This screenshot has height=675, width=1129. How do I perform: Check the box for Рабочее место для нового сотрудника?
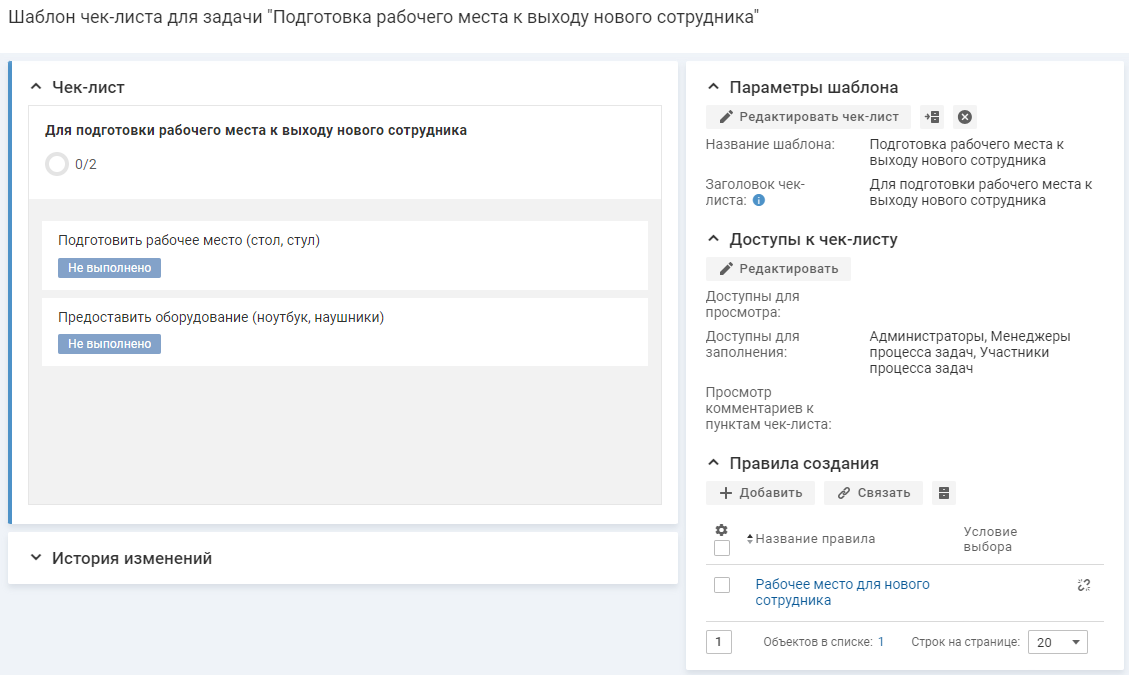click(x=722, y=585)
